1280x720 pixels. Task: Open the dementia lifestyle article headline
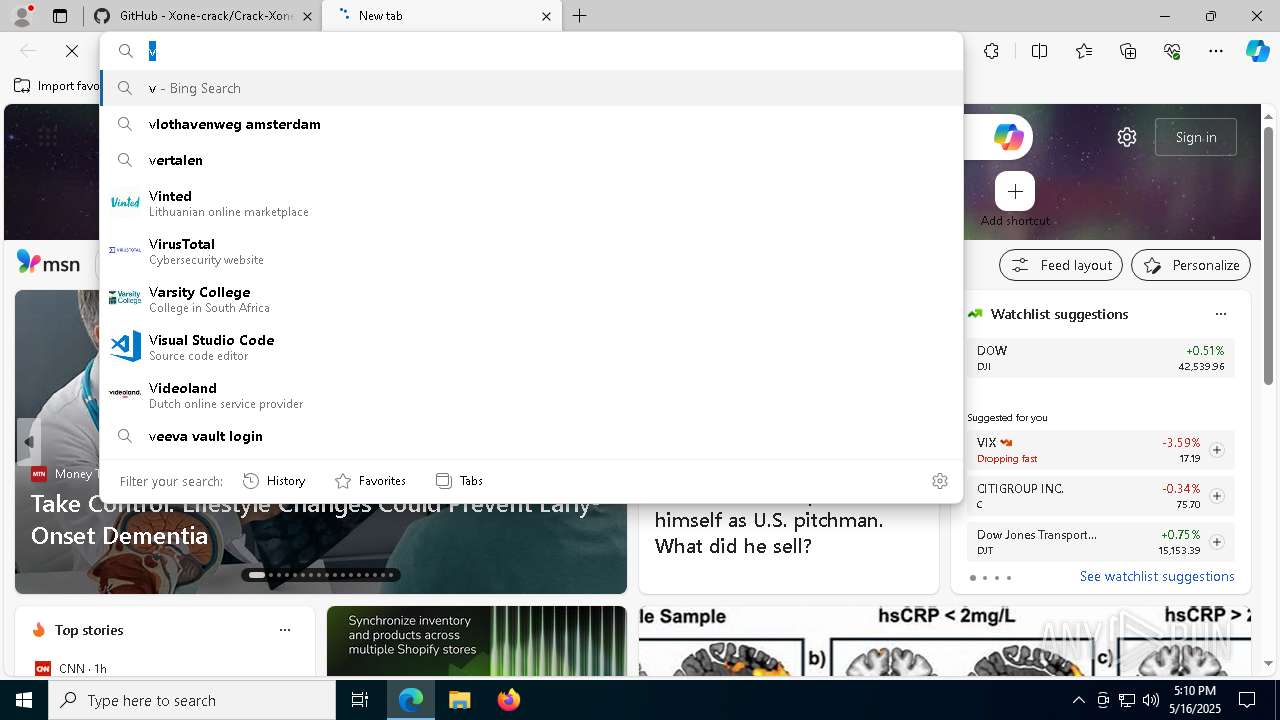click(310, 520)
